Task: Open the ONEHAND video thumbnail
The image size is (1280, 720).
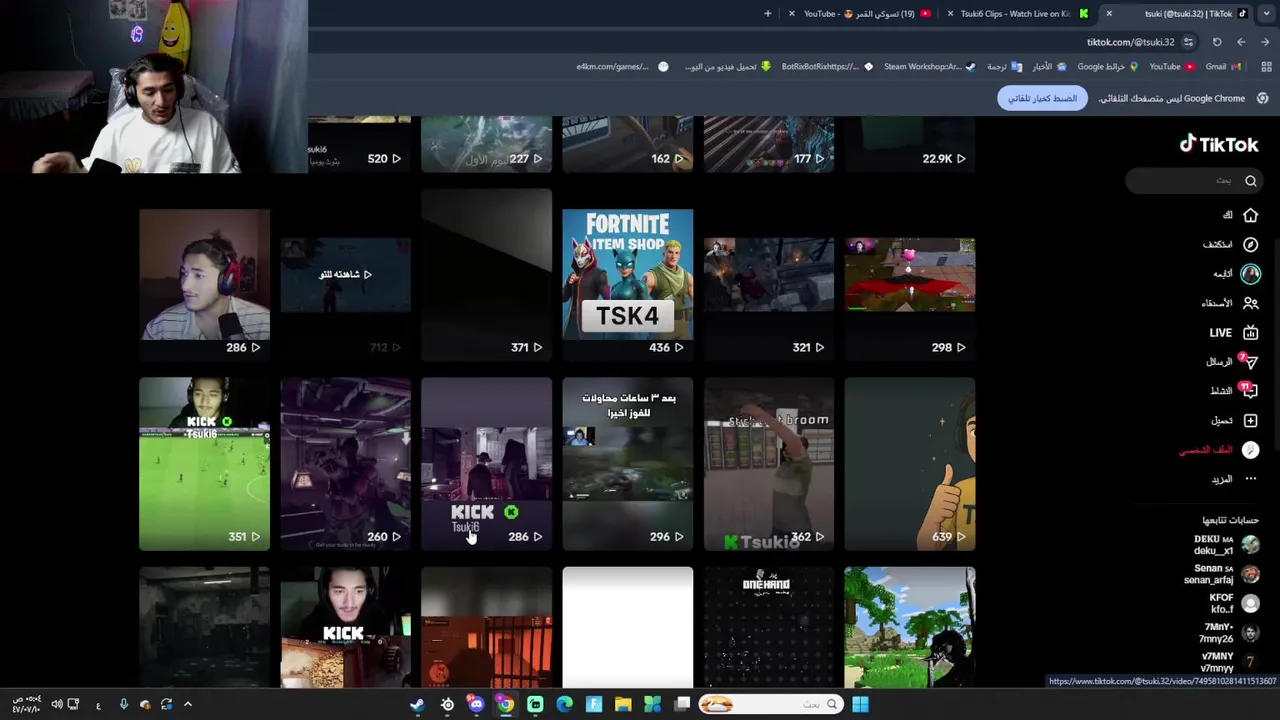Action: pos(768,627)
